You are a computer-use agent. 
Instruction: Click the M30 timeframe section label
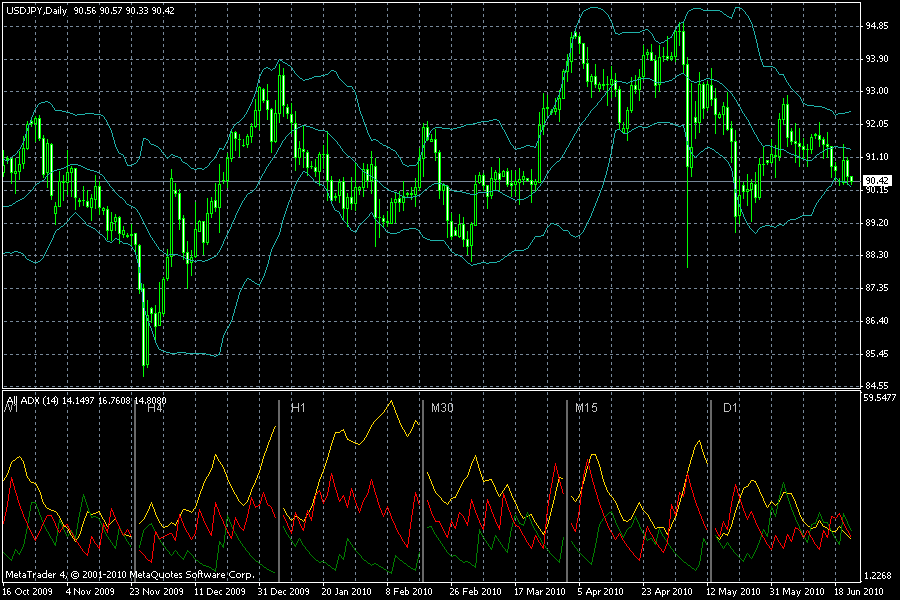442,408
